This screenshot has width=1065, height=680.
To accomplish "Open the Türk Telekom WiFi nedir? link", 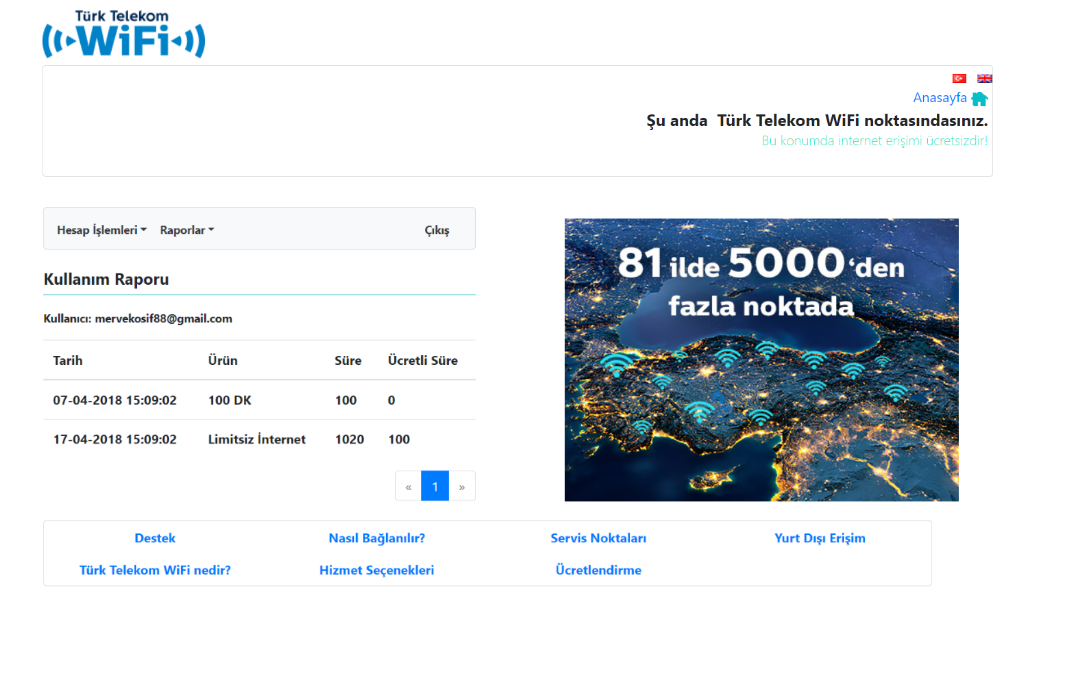I will (x=155, y=570).
